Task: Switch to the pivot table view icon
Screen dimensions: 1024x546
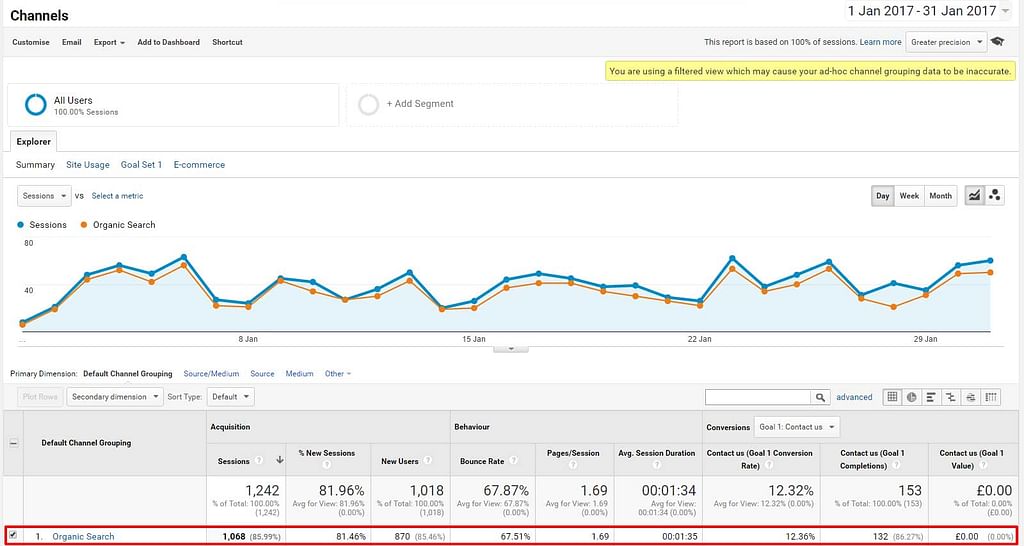Action: pos(990,397)
